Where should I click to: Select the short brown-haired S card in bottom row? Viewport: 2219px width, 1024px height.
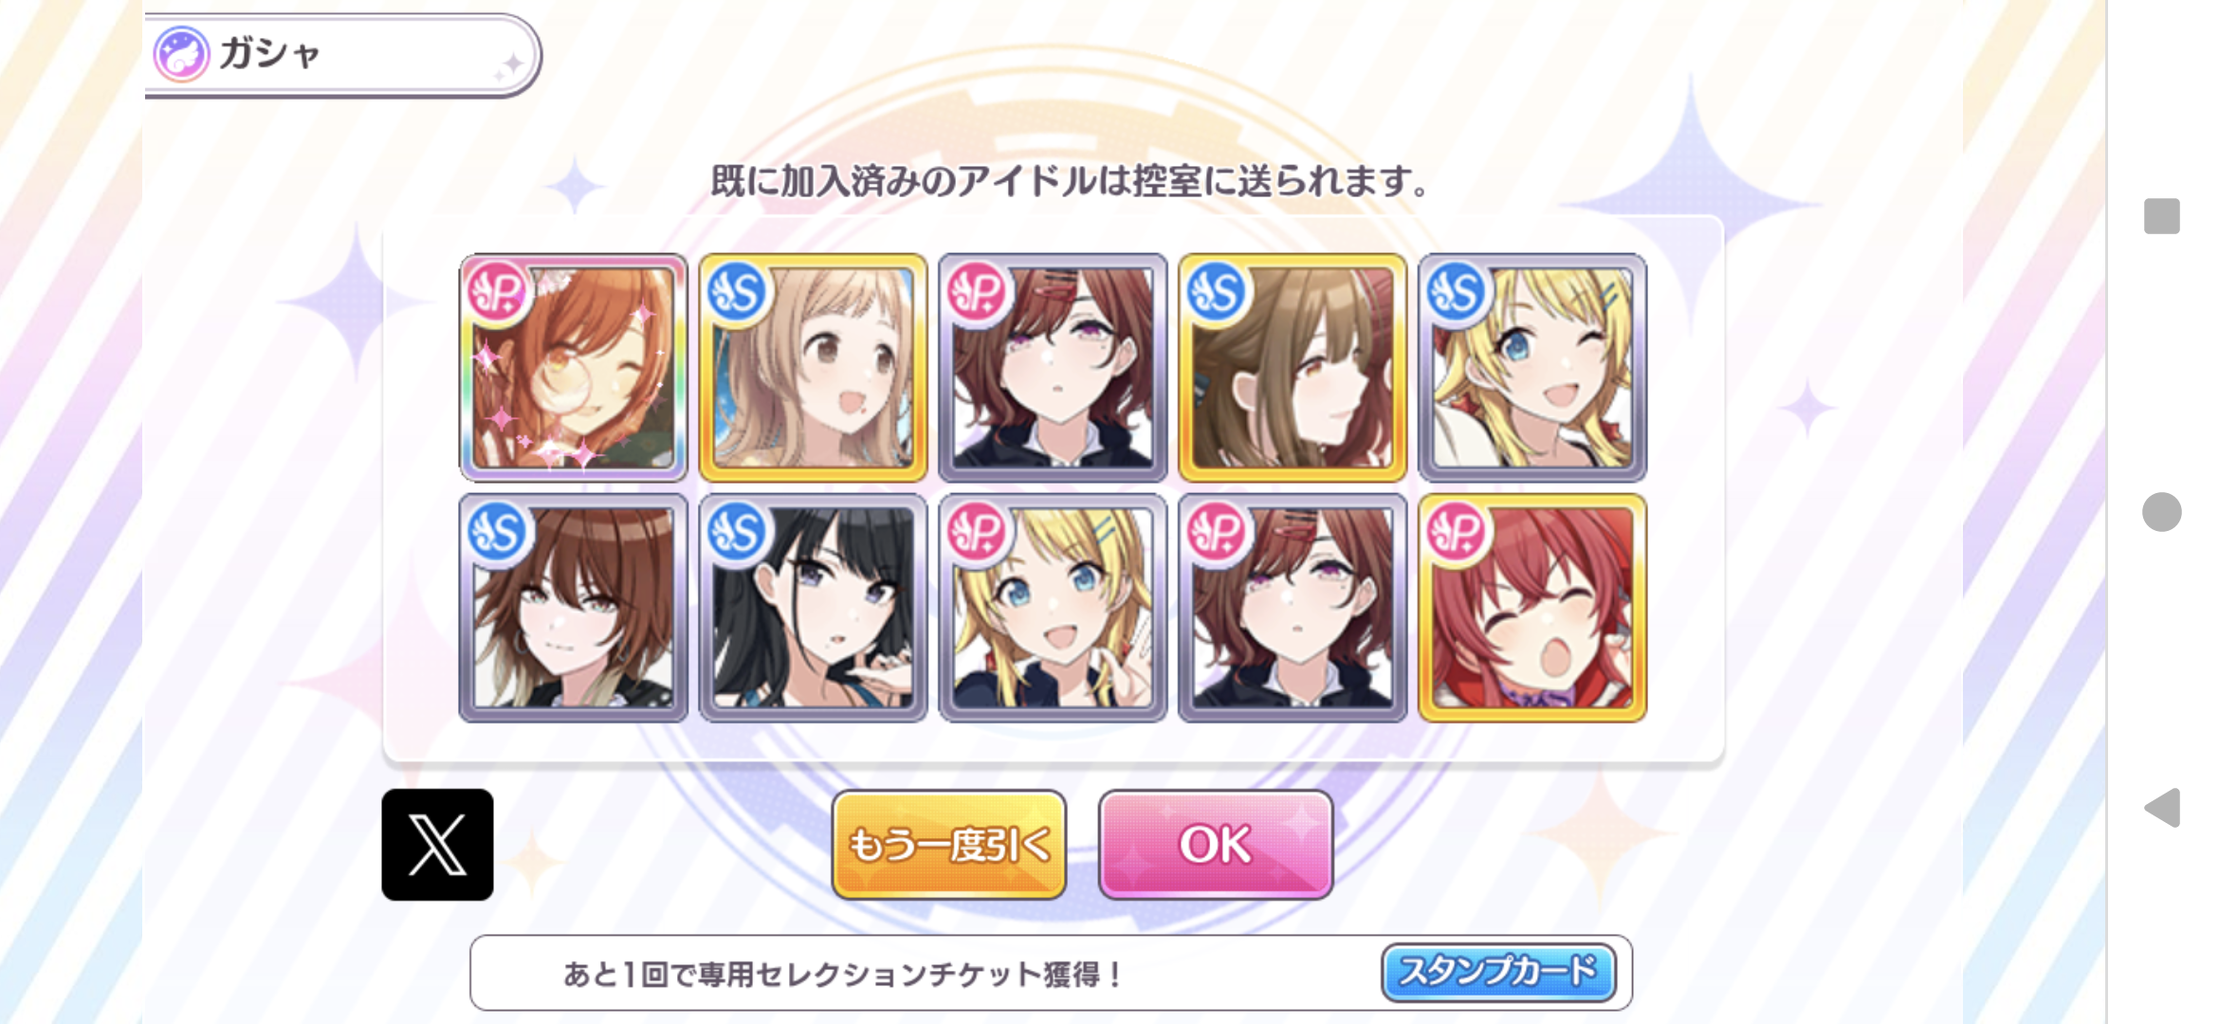[573, 607]
